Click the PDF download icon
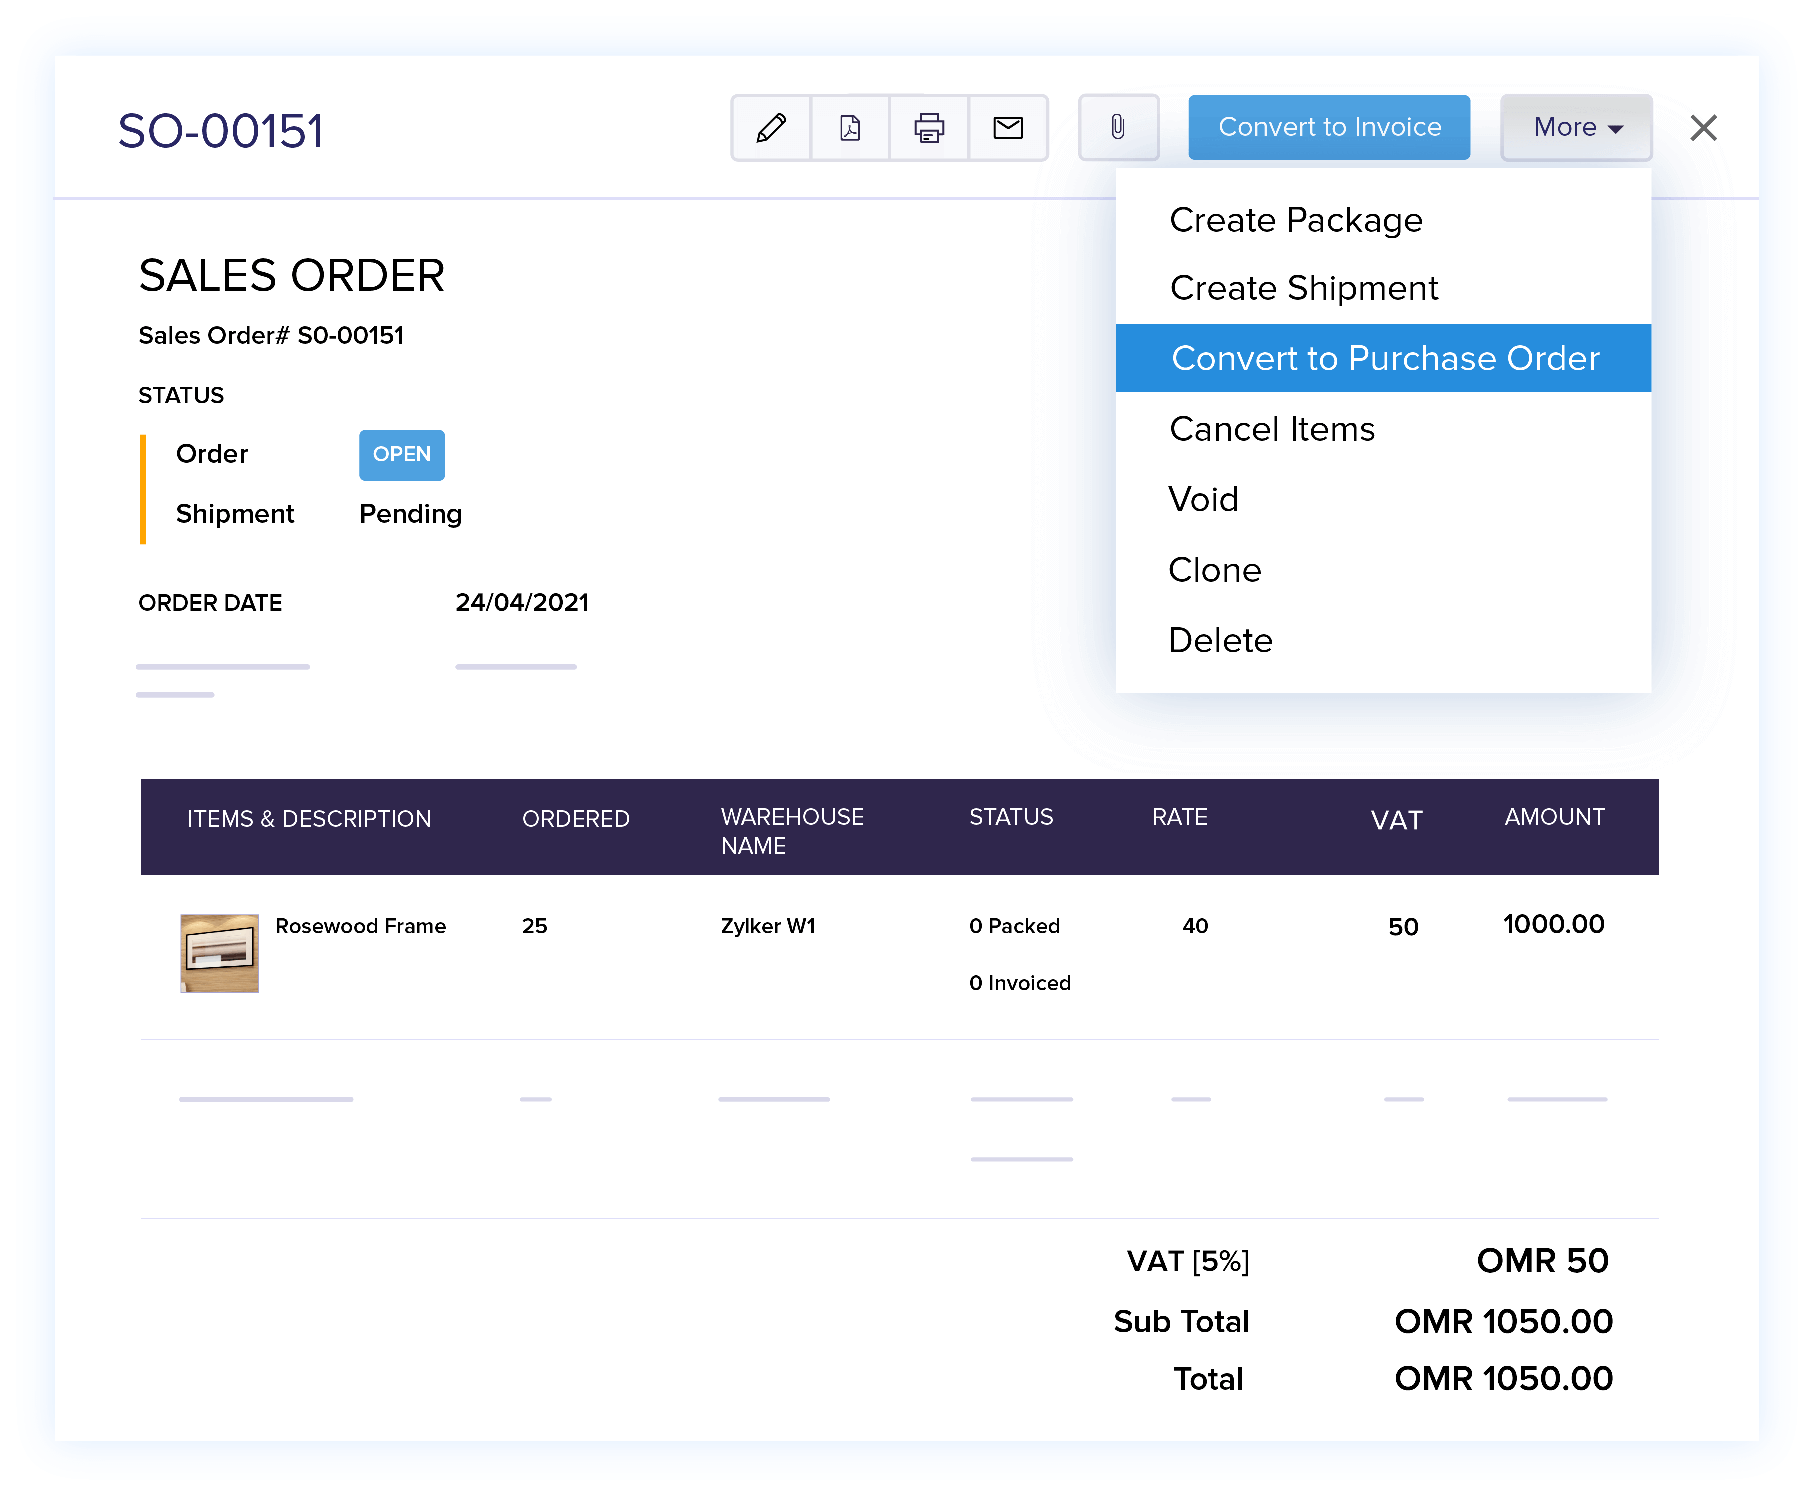Image resolution: width=1813 pixels, height=1495 pixels. pos(850,128)
